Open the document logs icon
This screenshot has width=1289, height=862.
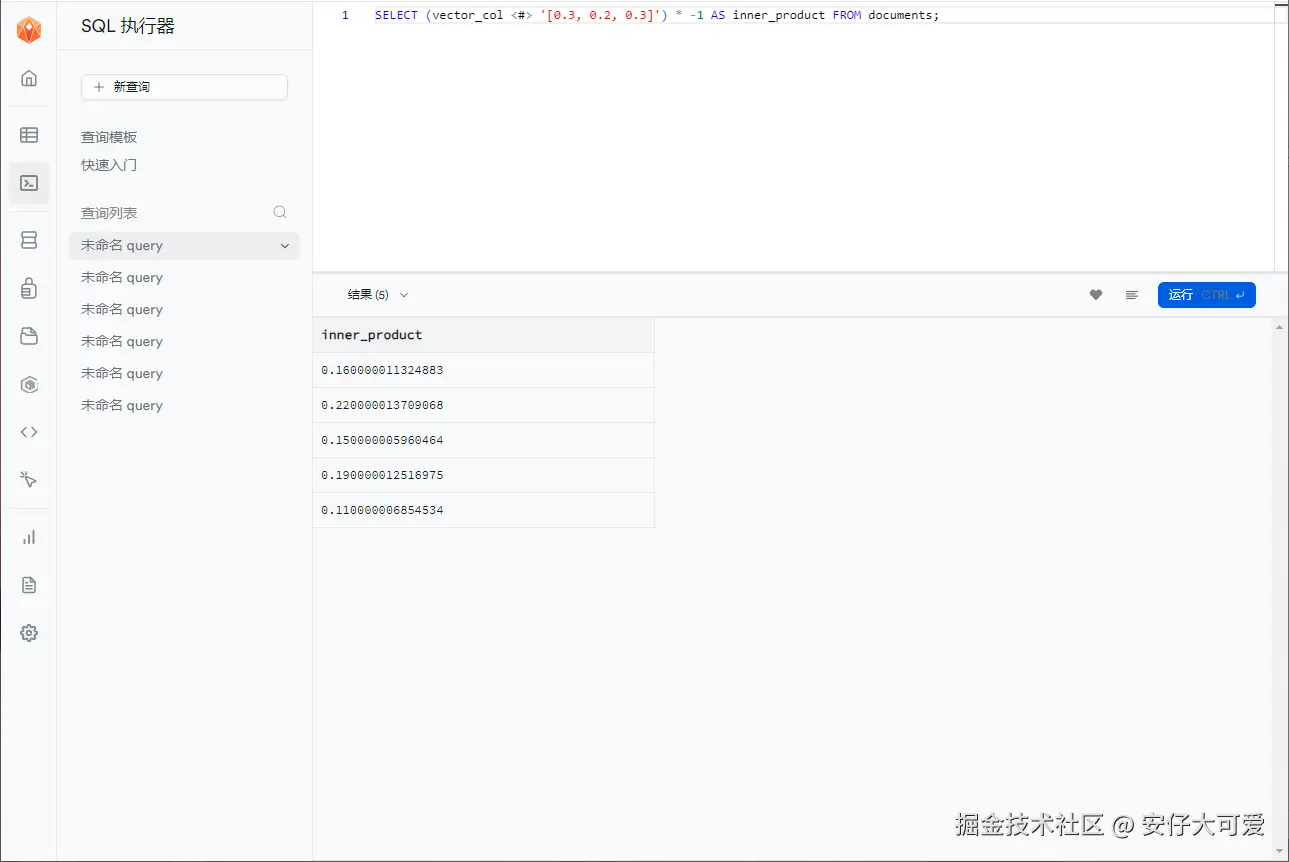29,585
